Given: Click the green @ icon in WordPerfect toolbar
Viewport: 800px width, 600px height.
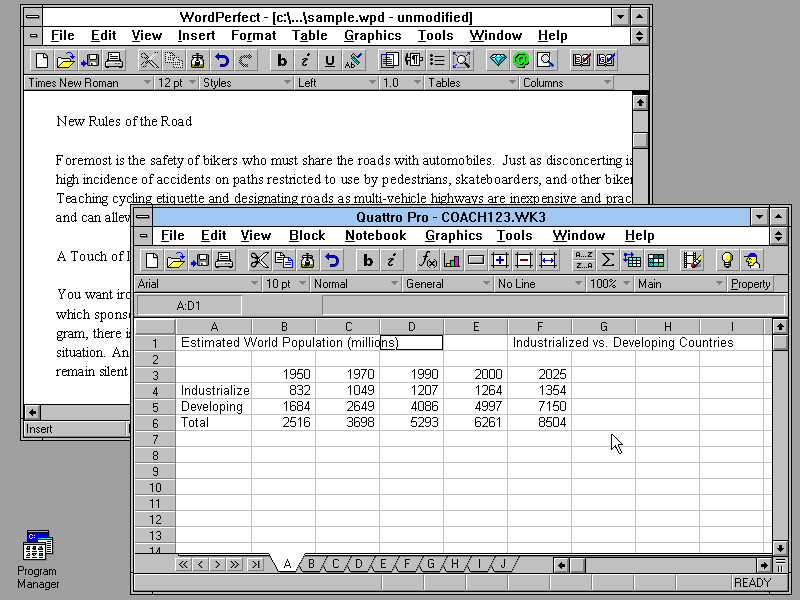Looking at the screenshot, I should [521, 61].
